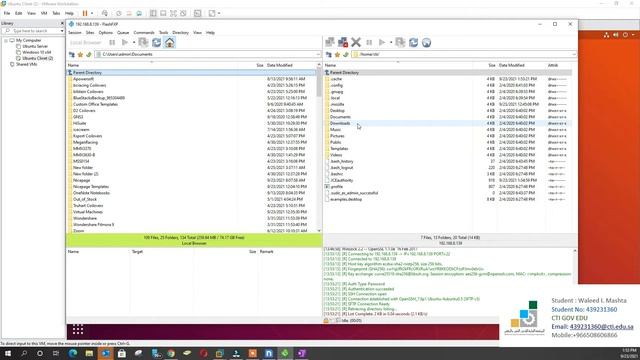Click VMware full screen icon

point(173,13)
